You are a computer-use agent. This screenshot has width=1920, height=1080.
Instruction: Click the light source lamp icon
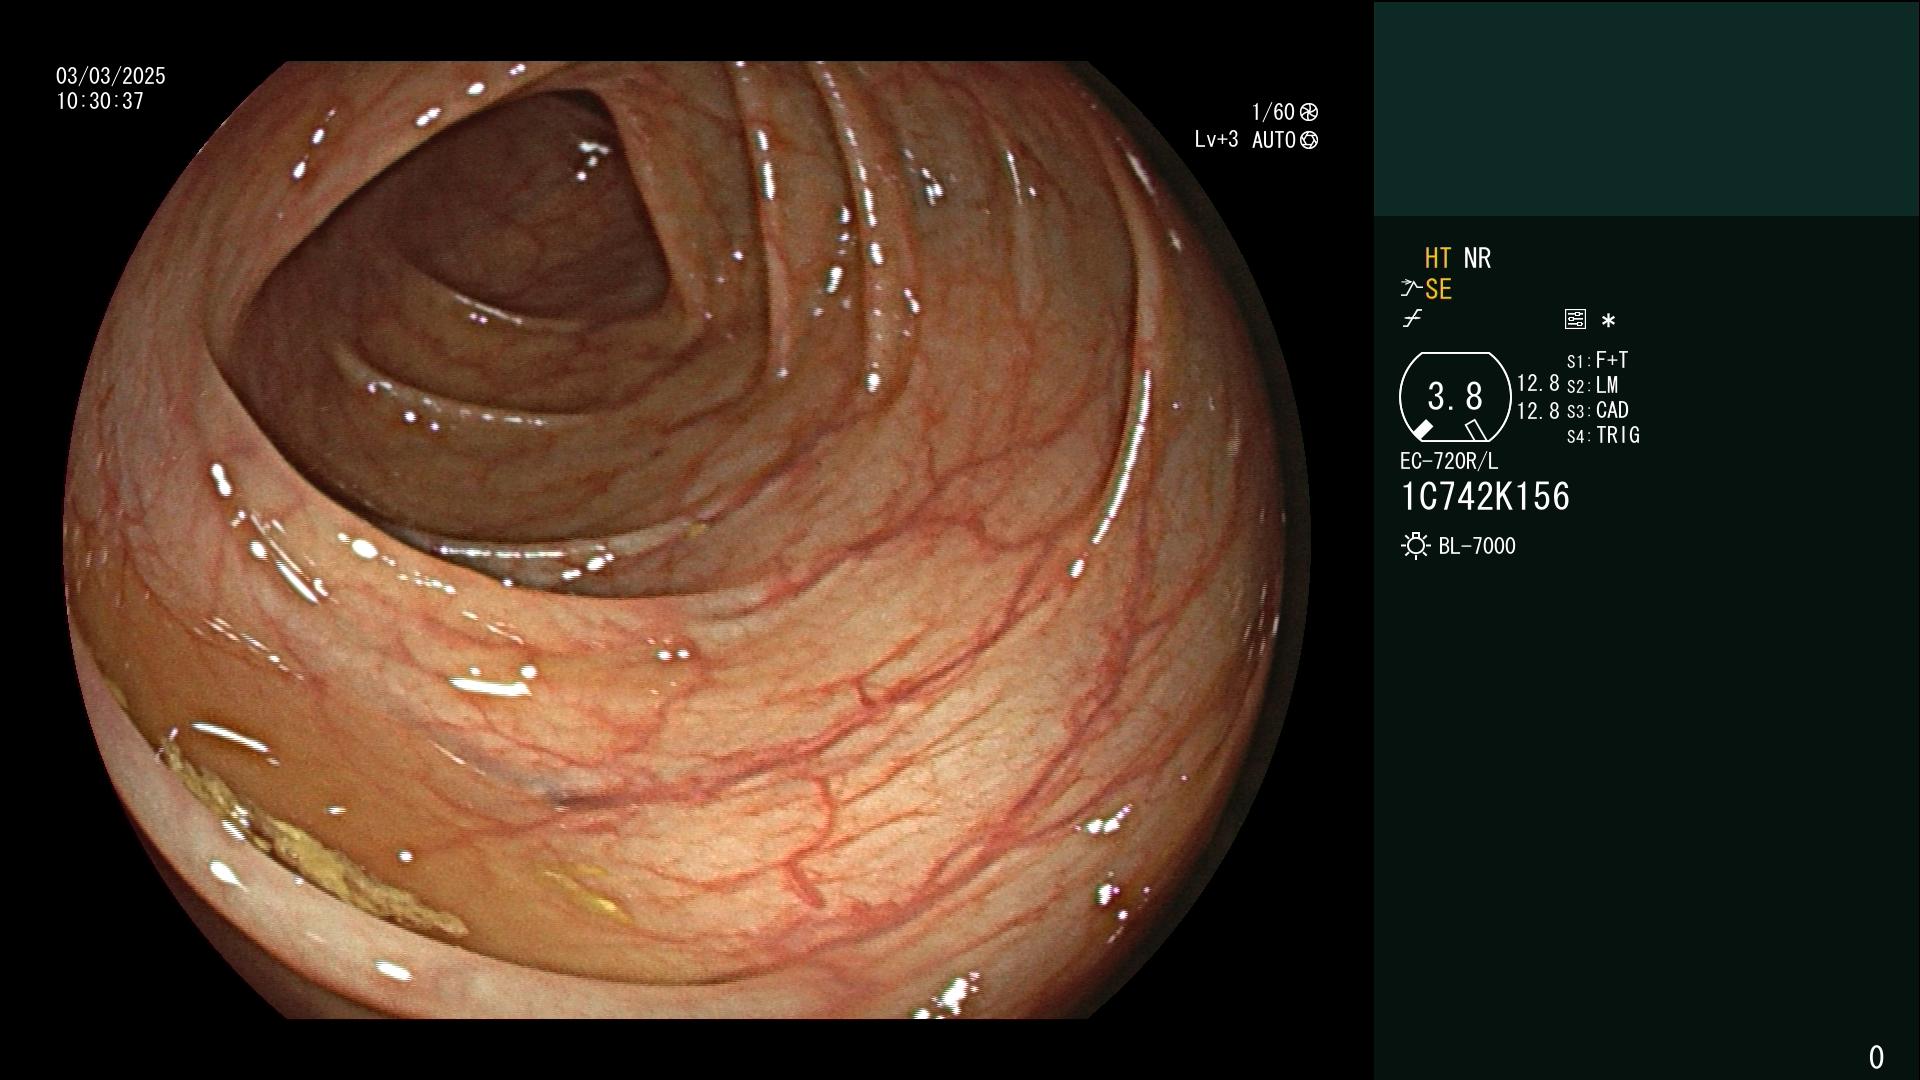pyautogui.click(x=1415, y=546)
